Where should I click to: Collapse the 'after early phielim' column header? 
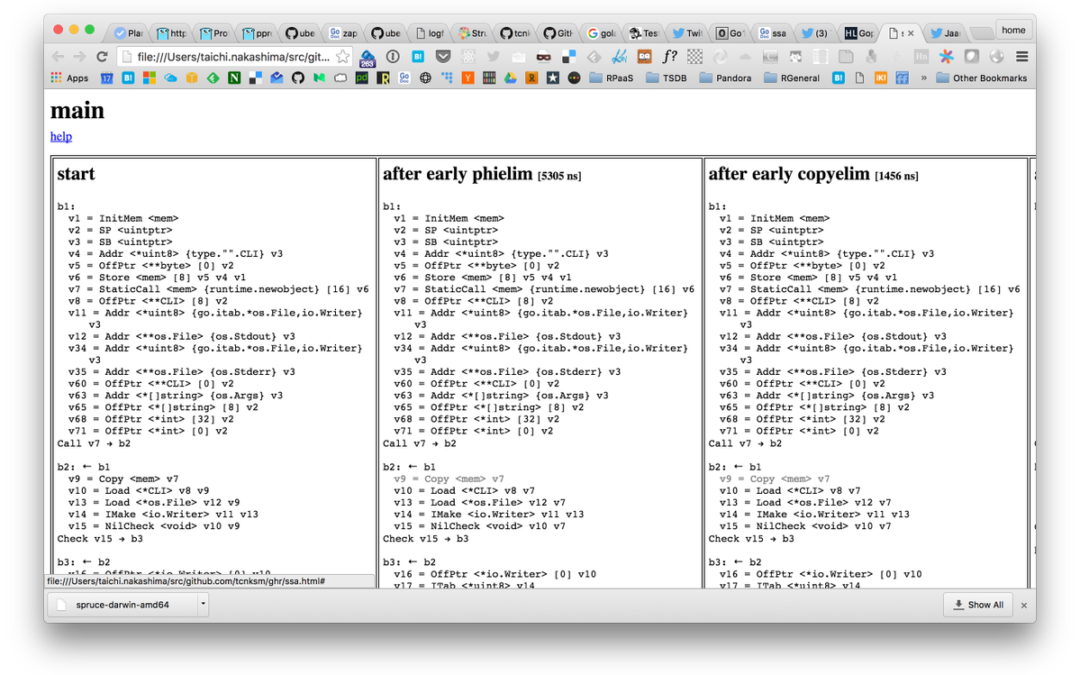[458, 174]
